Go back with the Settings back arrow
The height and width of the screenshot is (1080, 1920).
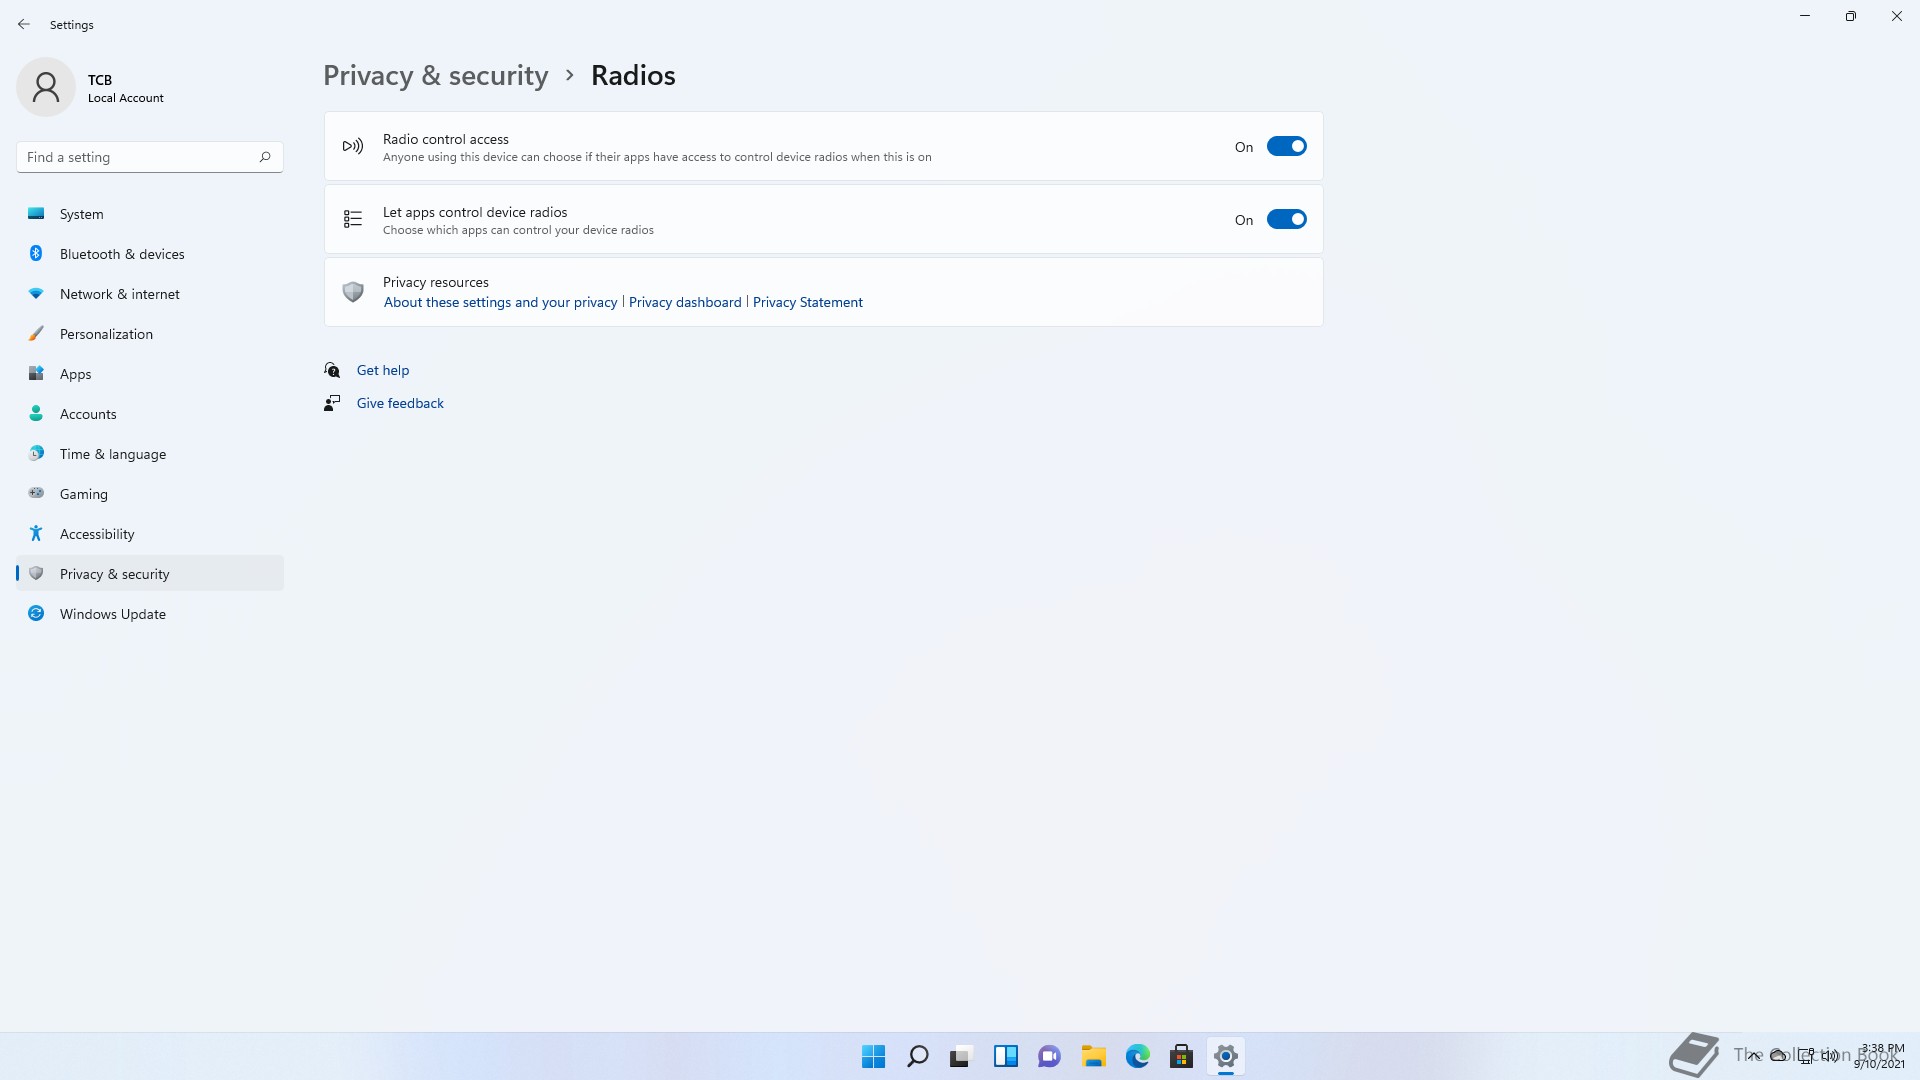(x=24, y=24)
